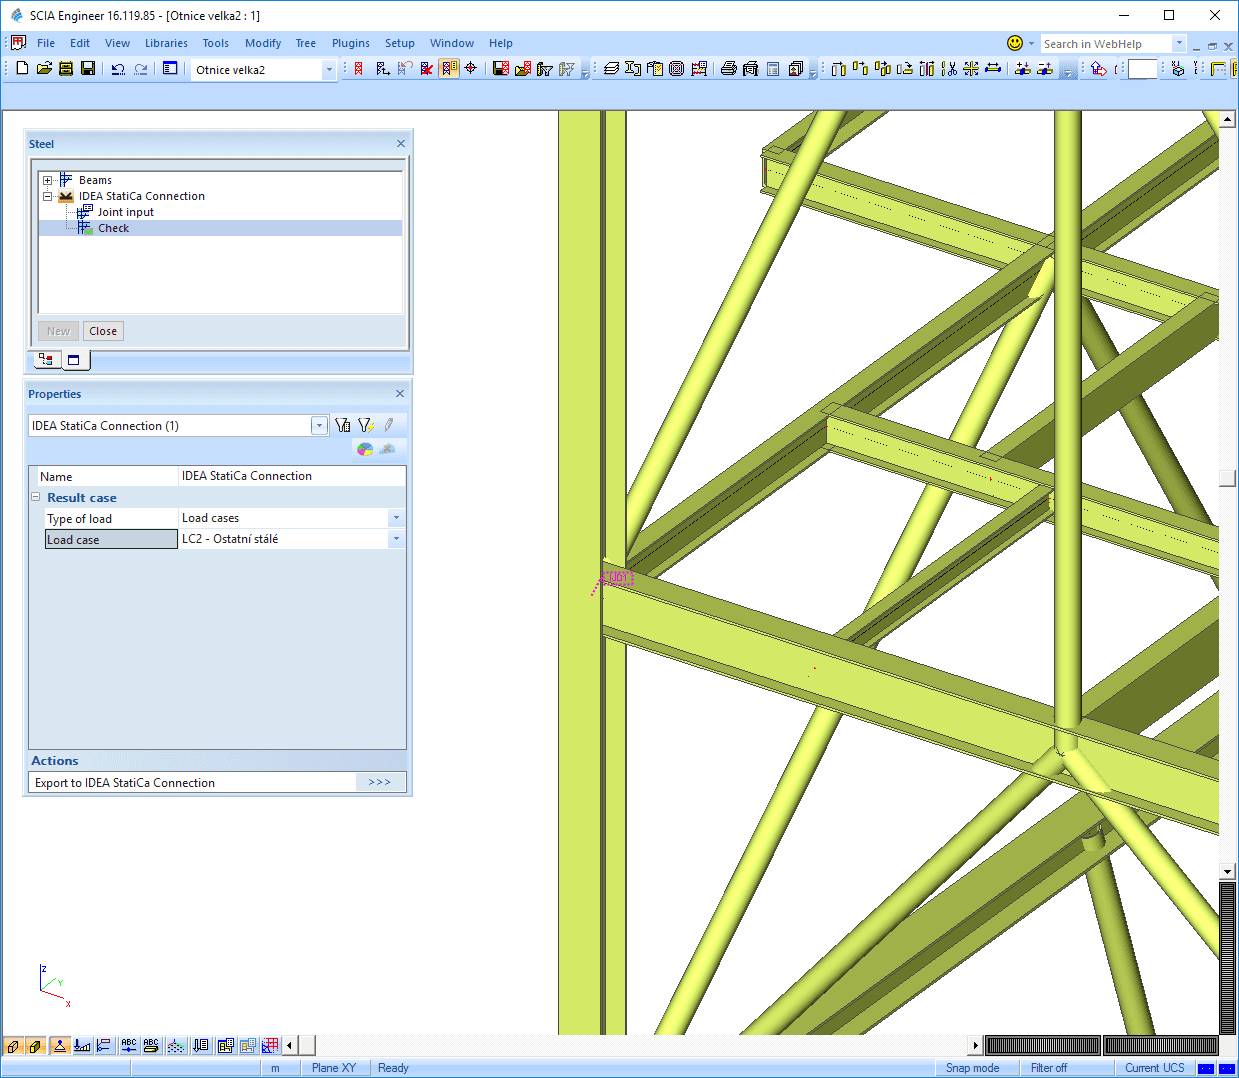Click the blue up-arrow house icon
This screenshot has height=1078, width=1239.
1099,69
